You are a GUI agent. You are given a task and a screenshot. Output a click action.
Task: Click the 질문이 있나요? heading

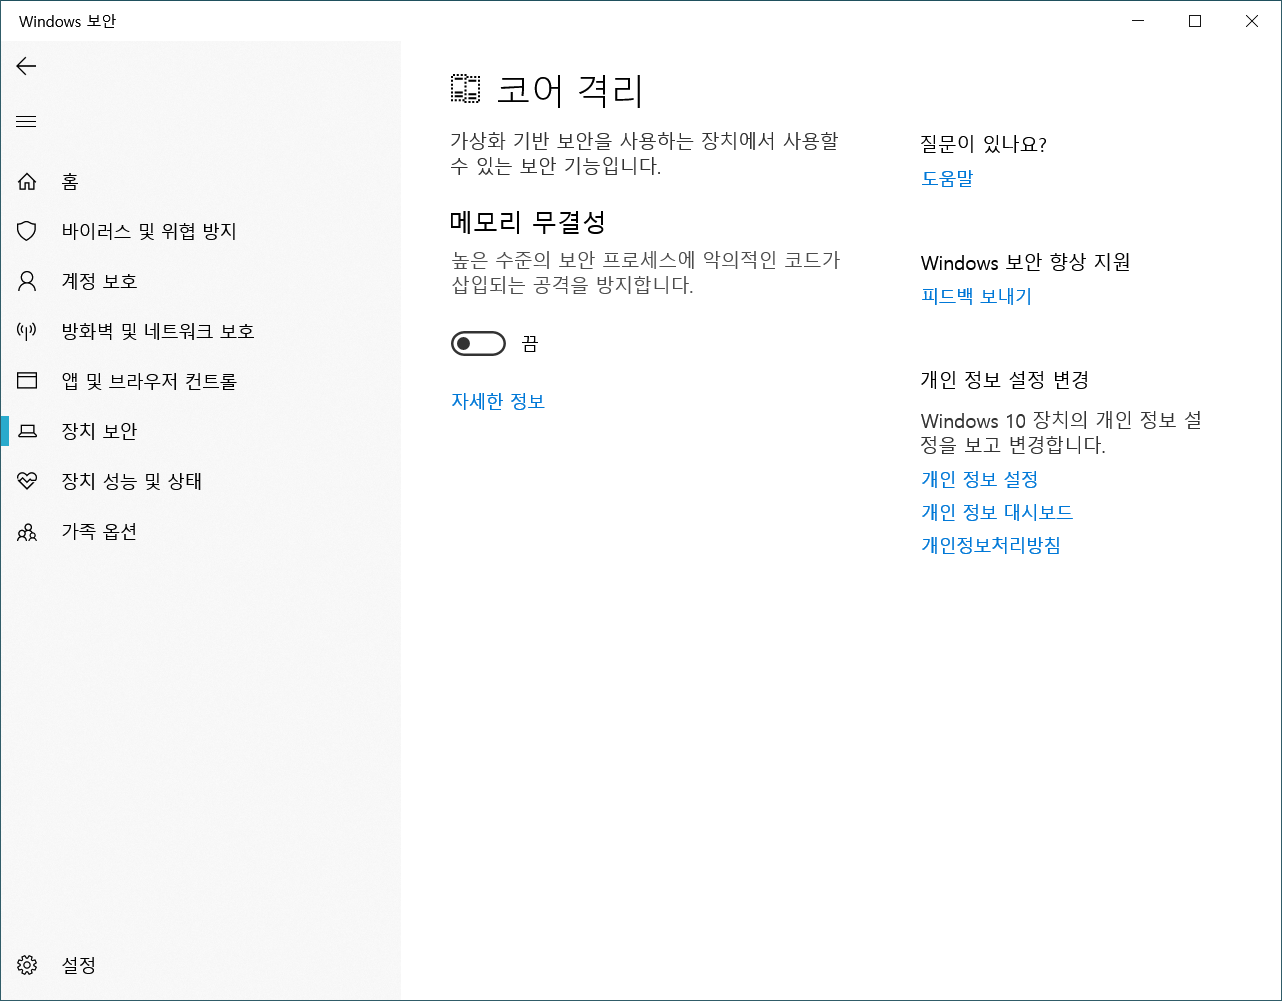[x=984, y=144]
